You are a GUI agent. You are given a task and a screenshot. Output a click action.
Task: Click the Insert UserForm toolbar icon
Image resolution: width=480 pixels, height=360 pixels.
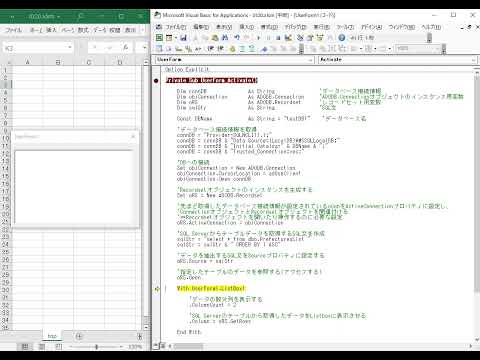(x=169, y=38)
